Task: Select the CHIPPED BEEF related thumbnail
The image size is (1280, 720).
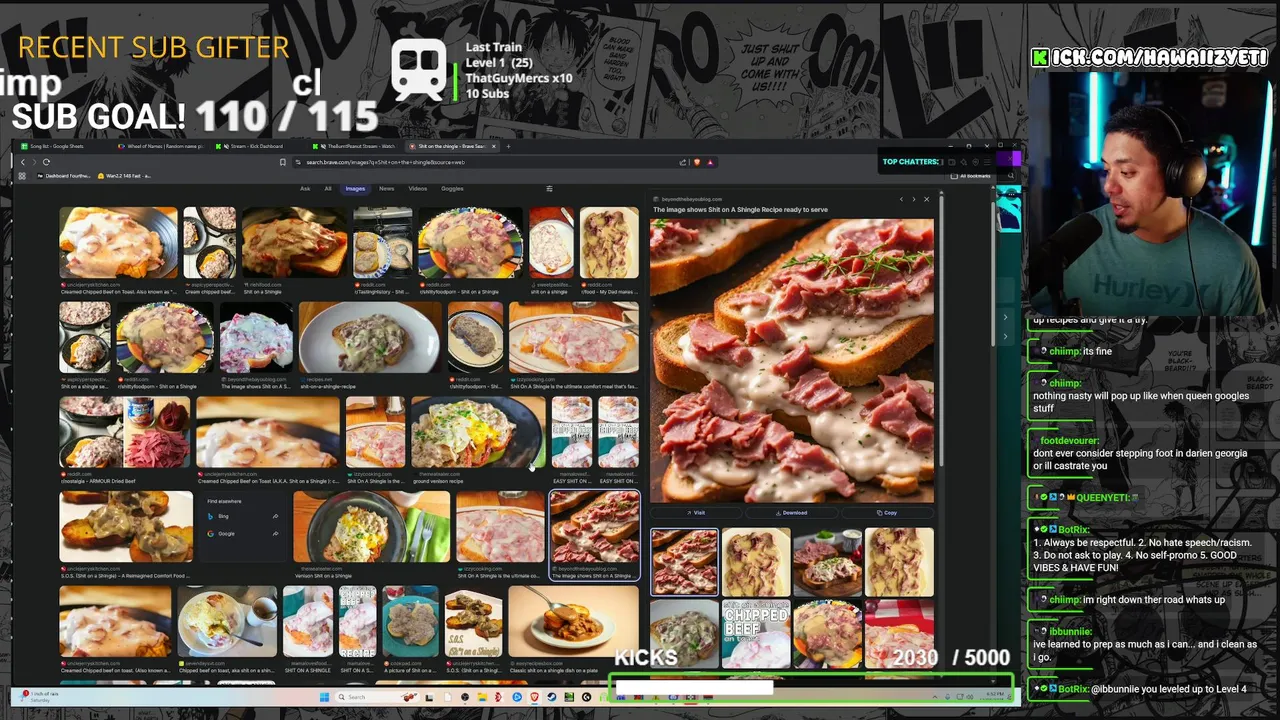Action: 756,634
